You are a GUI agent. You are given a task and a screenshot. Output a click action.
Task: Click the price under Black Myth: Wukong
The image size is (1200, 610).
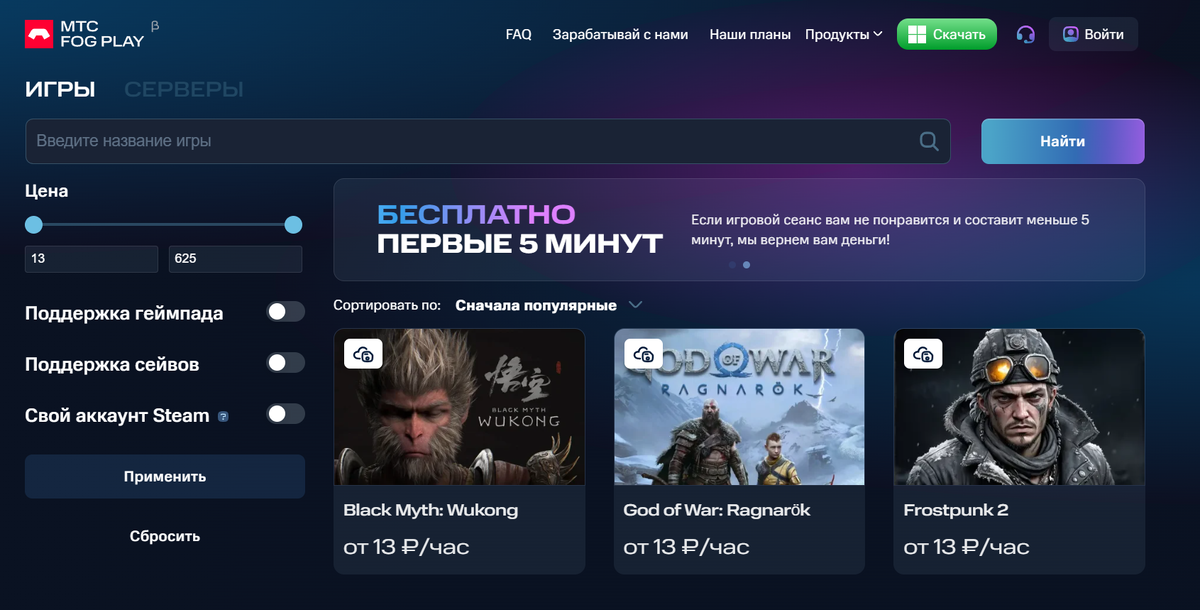click(x=406, y=547)
